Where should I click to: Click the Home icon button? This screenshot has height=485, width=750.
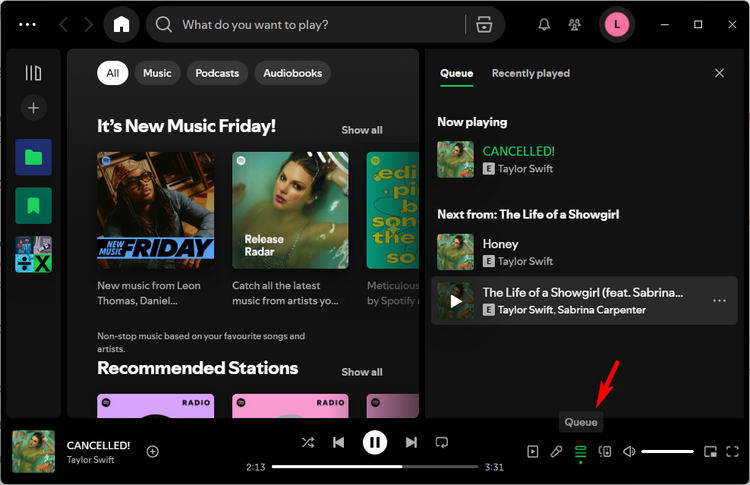click(x=121, y=24)
